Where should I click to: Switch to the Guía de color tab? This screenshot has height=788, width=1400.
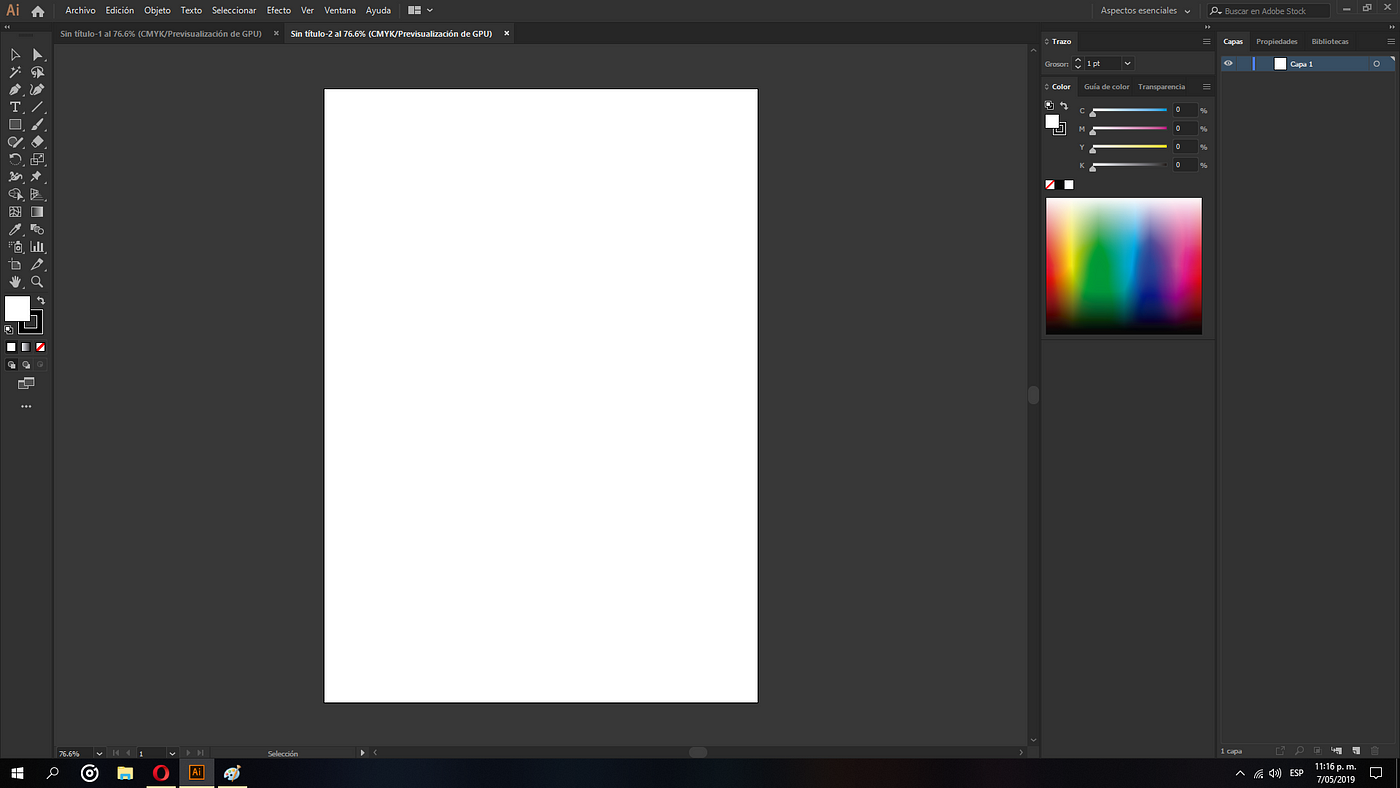click(x=1107, y=87)
